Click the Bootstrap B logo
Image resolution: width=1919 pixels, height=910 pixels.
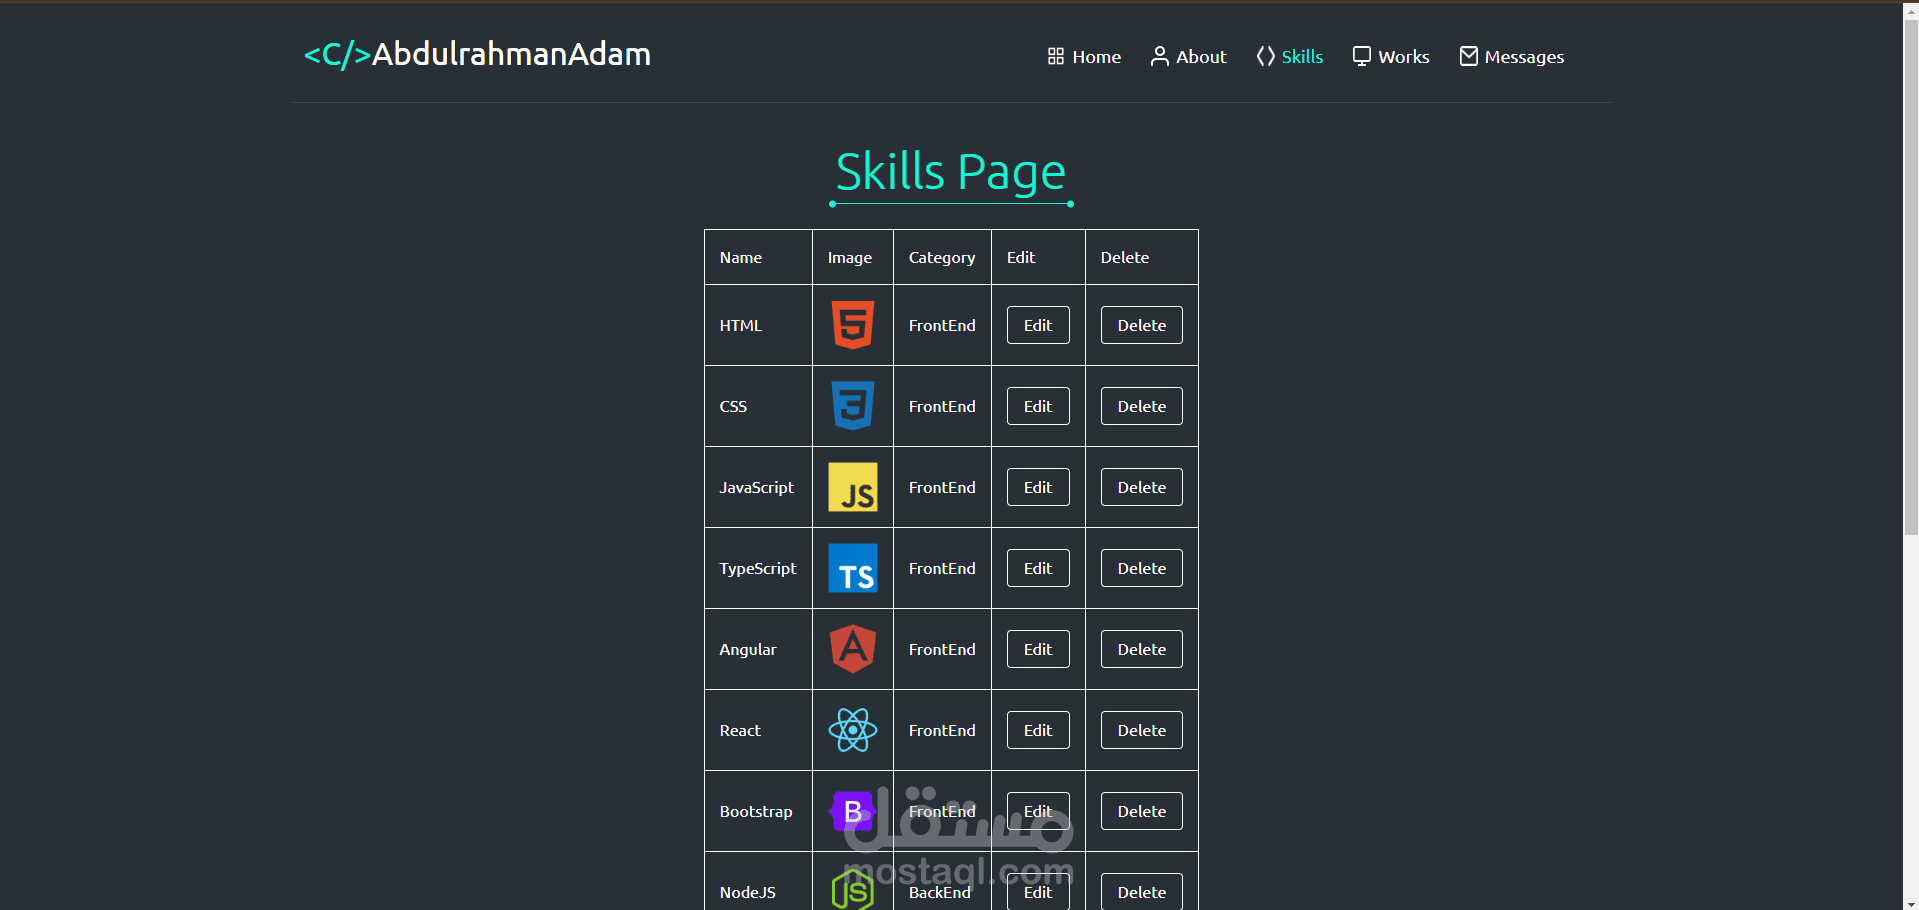click(x=853, y=811)
